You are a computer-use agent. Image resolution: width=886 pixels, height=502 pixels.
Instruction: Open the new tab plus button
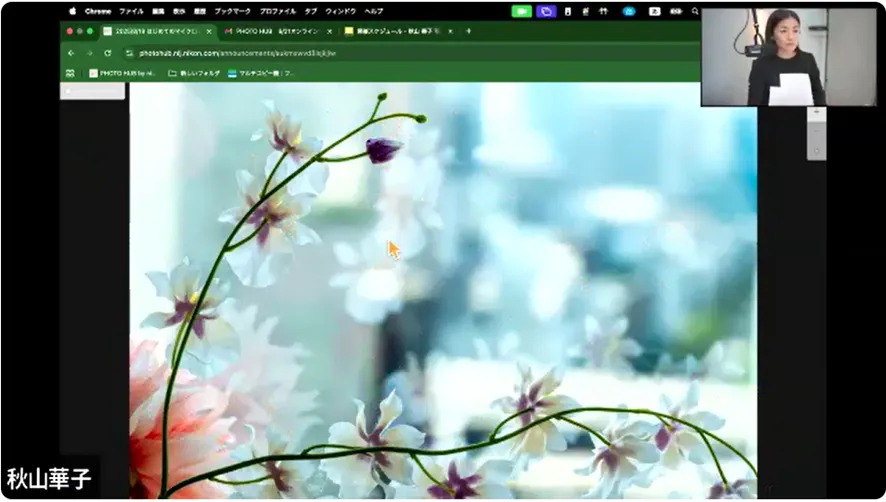tap(468, 31)
